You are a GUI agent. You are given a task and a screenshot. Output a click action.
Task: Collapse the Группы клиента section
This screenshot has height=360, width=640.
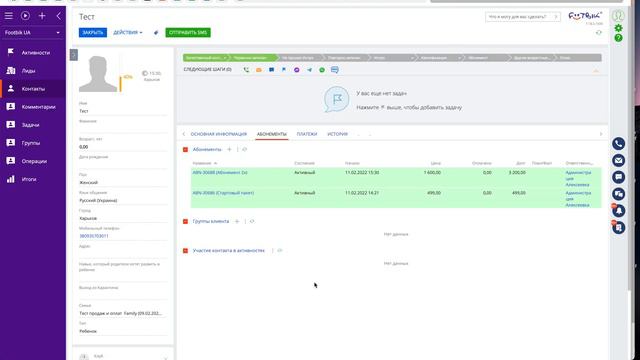point(185,222)
